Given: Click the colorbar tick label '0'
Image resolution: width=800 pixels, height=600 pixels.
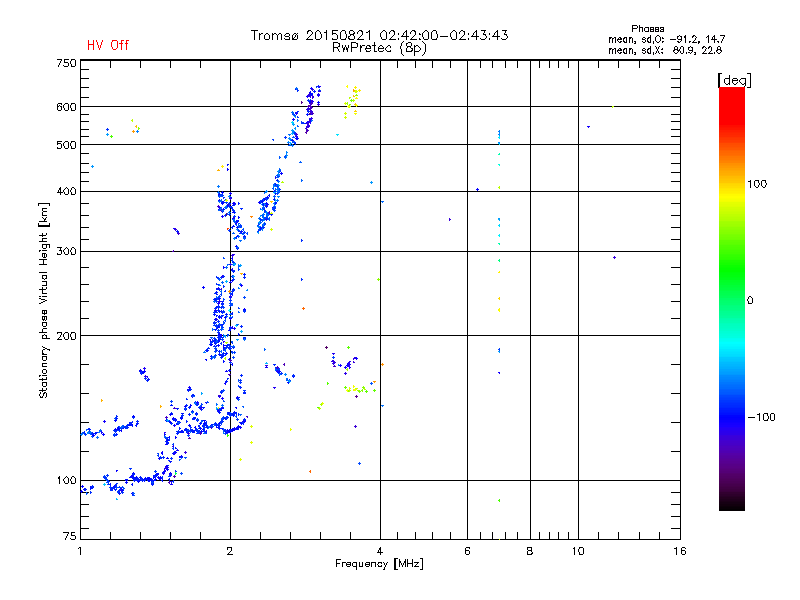Looking at the screenshot, I should (x=749, y=301).
